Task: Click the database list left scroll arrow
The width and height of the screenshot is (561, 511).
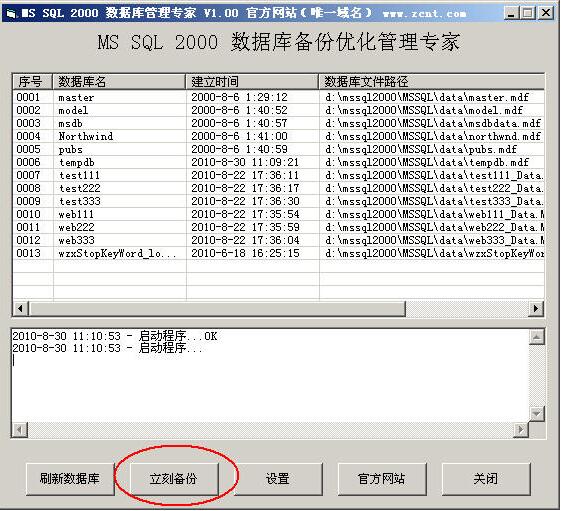Action: pyautogui.click(x=21, y=308)
